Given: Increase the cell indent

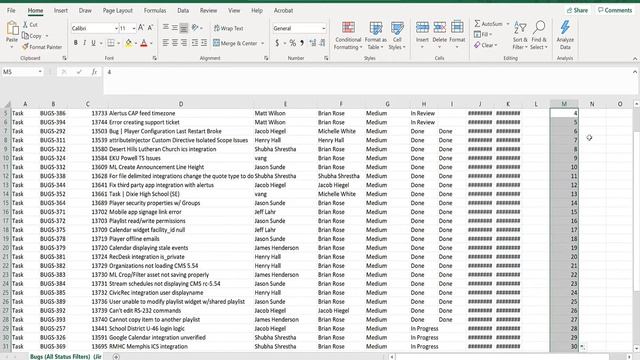Looking at the screenshot, I should tap(204, 43).
